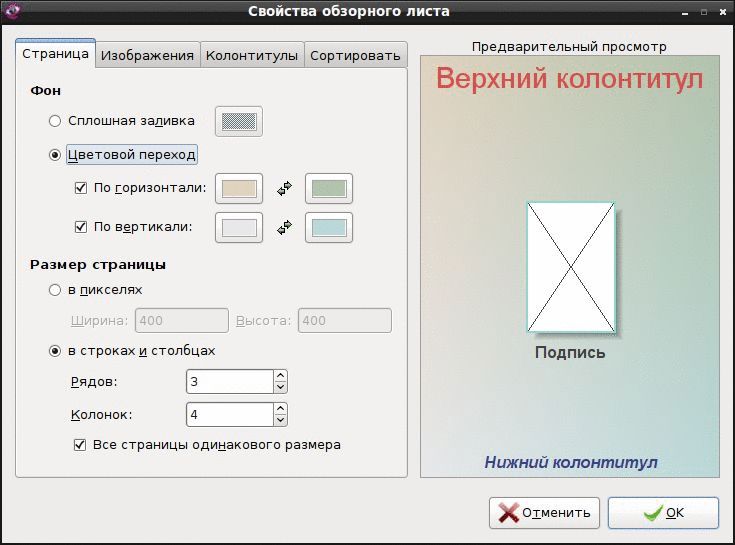This screenshot has height=545, width=735.
Task: Pick the green horizontal end color
Action: (x=329, y=189)
